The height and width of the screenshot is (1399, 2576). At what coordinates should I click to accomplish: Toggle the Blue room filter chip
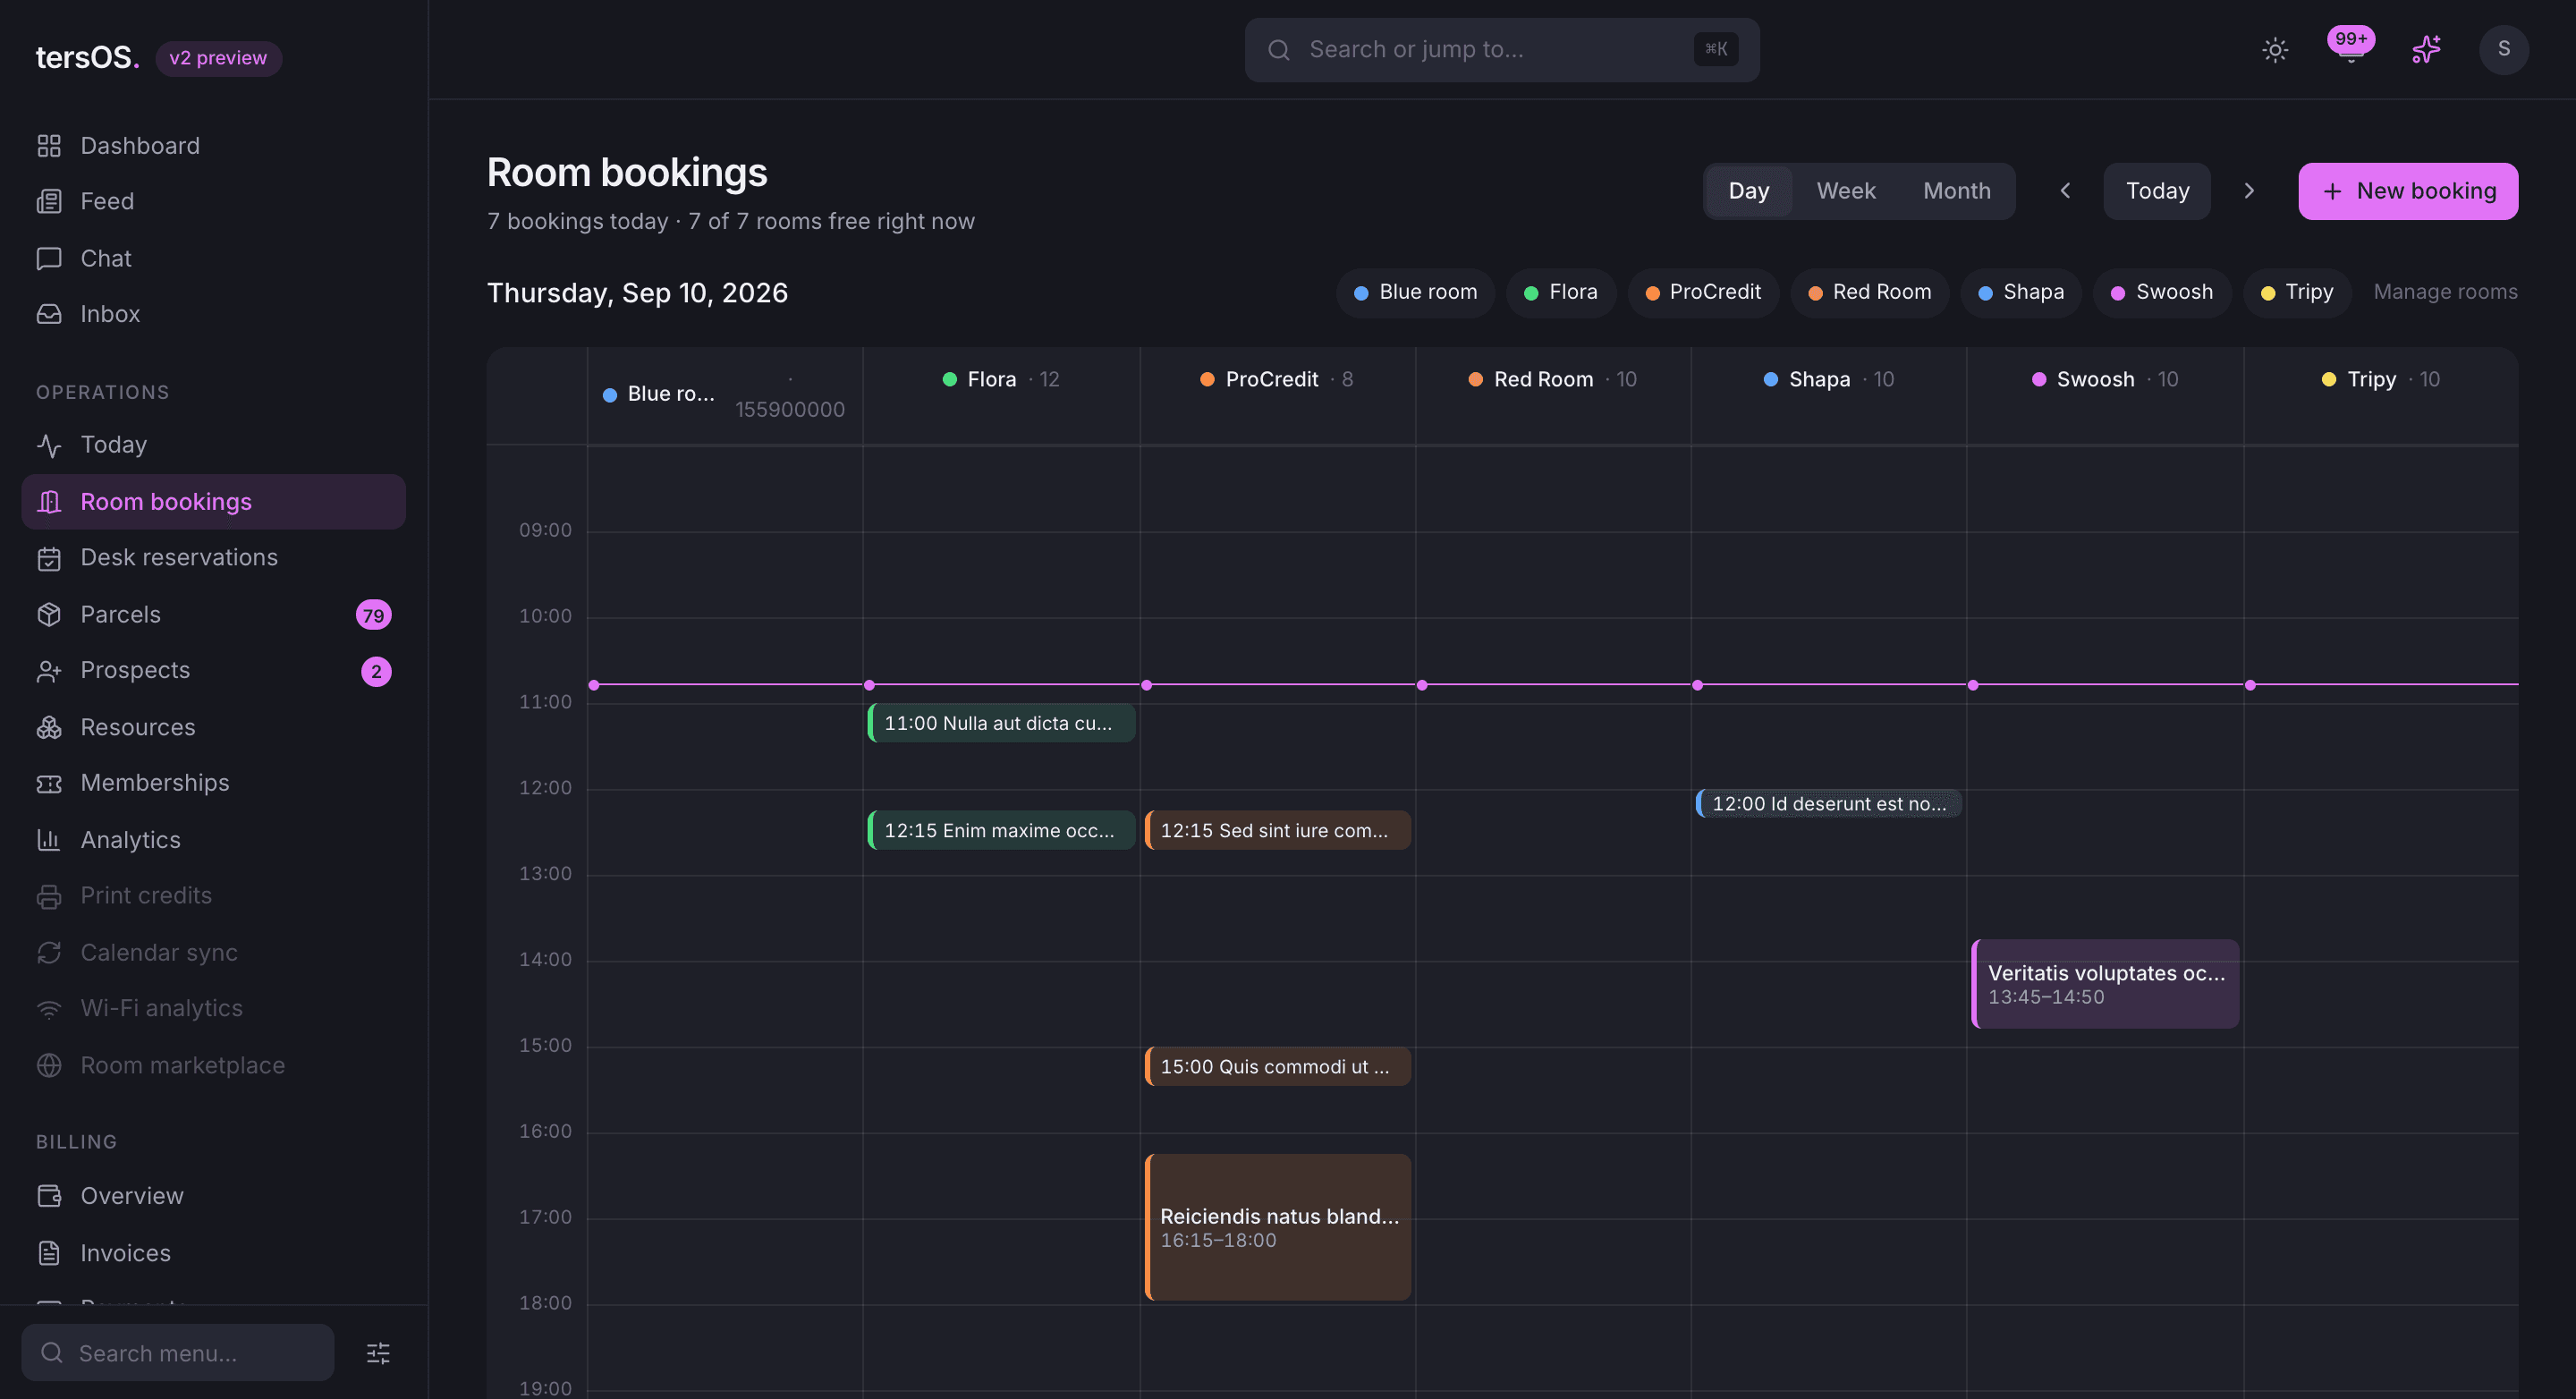coord(1415,293)
